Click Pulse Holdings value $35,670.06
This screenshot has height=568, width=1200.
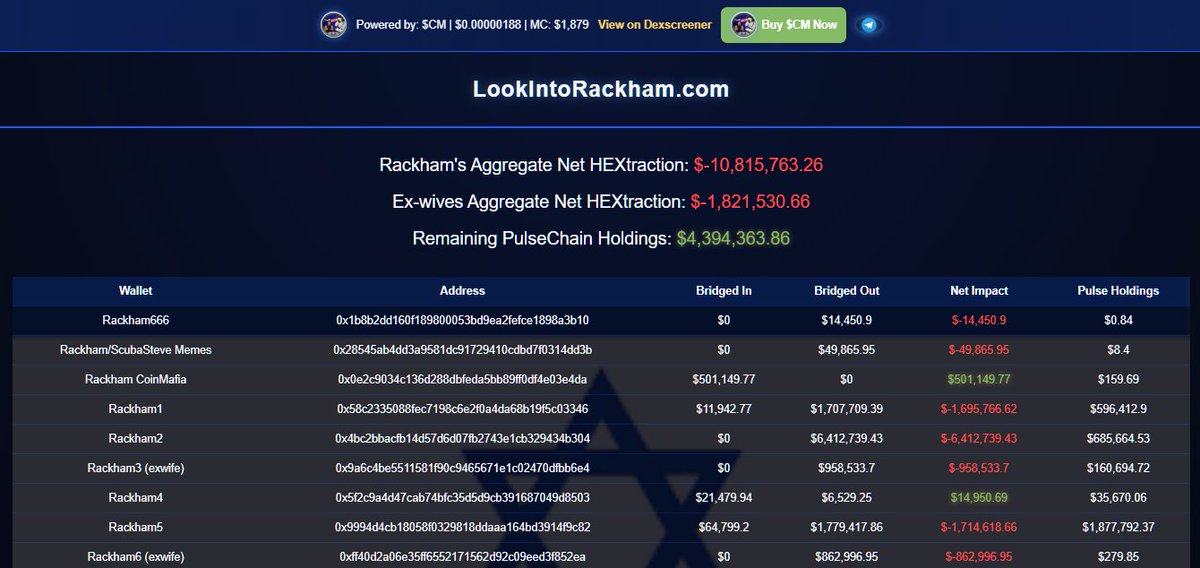[1118, 498]
